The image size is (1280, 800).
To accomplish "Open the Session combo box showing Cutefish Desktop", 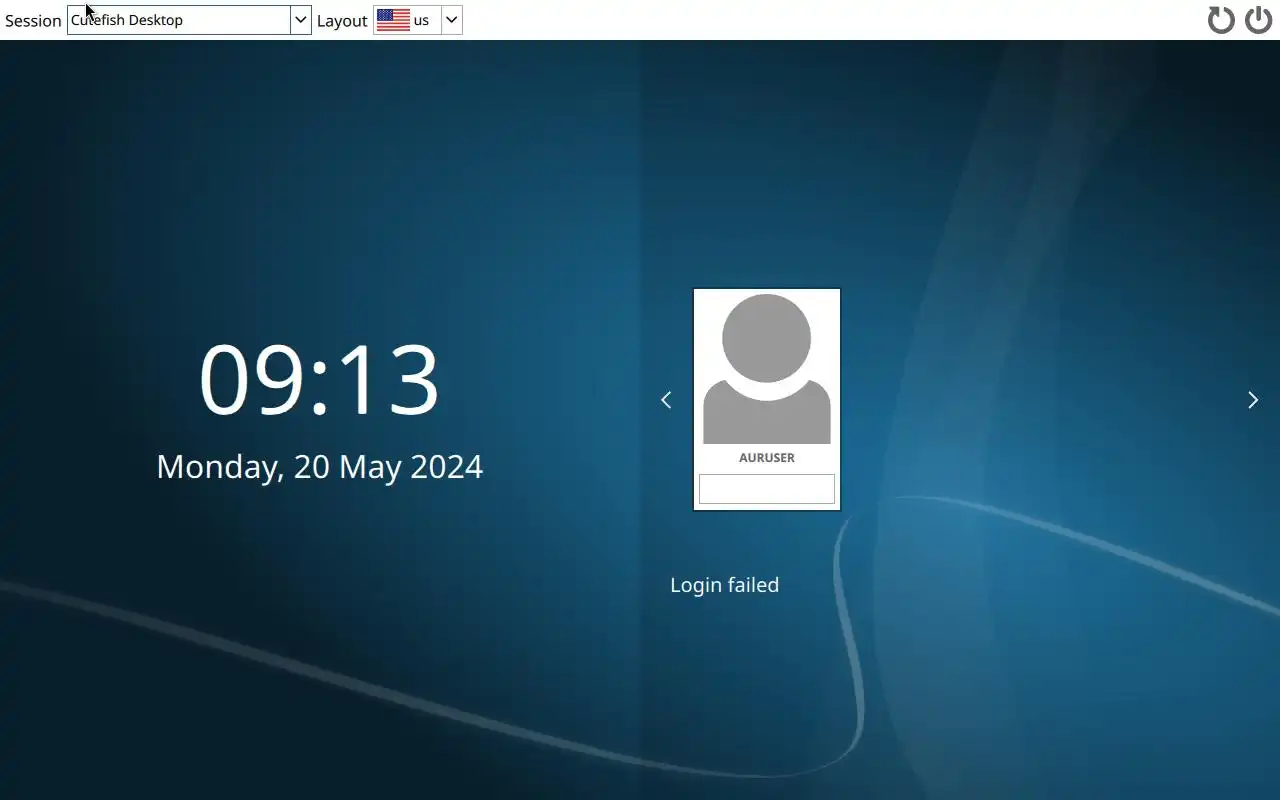I will (189, 20).
